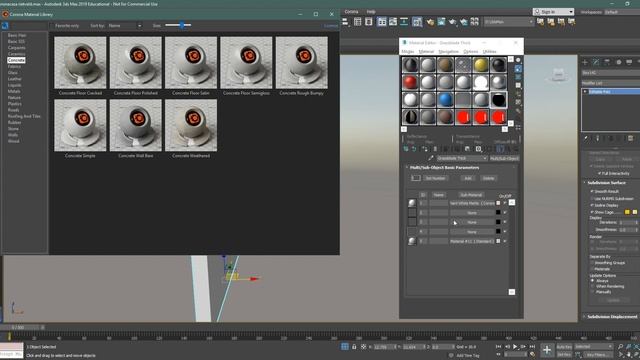Click Assign Material to Selection icon
Viewport: 640px width, 360px height.
click(425, 149)
